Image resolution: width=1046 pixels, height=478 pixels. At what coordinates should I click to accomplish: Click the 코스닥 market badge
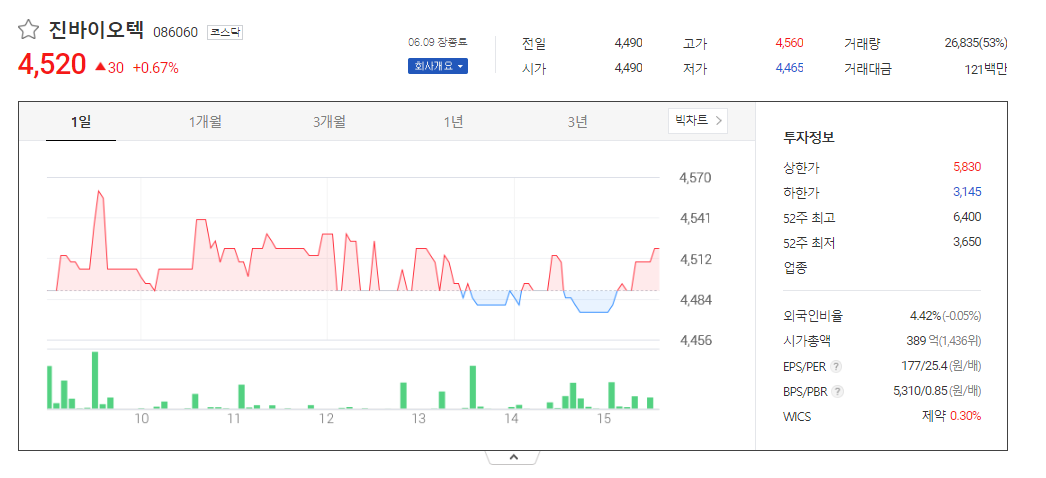point(225,32)
